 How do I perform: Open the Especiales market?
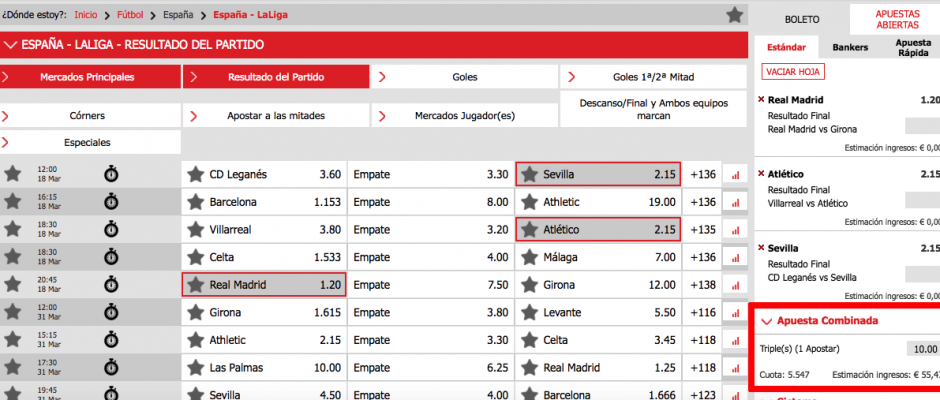[91, 143]
